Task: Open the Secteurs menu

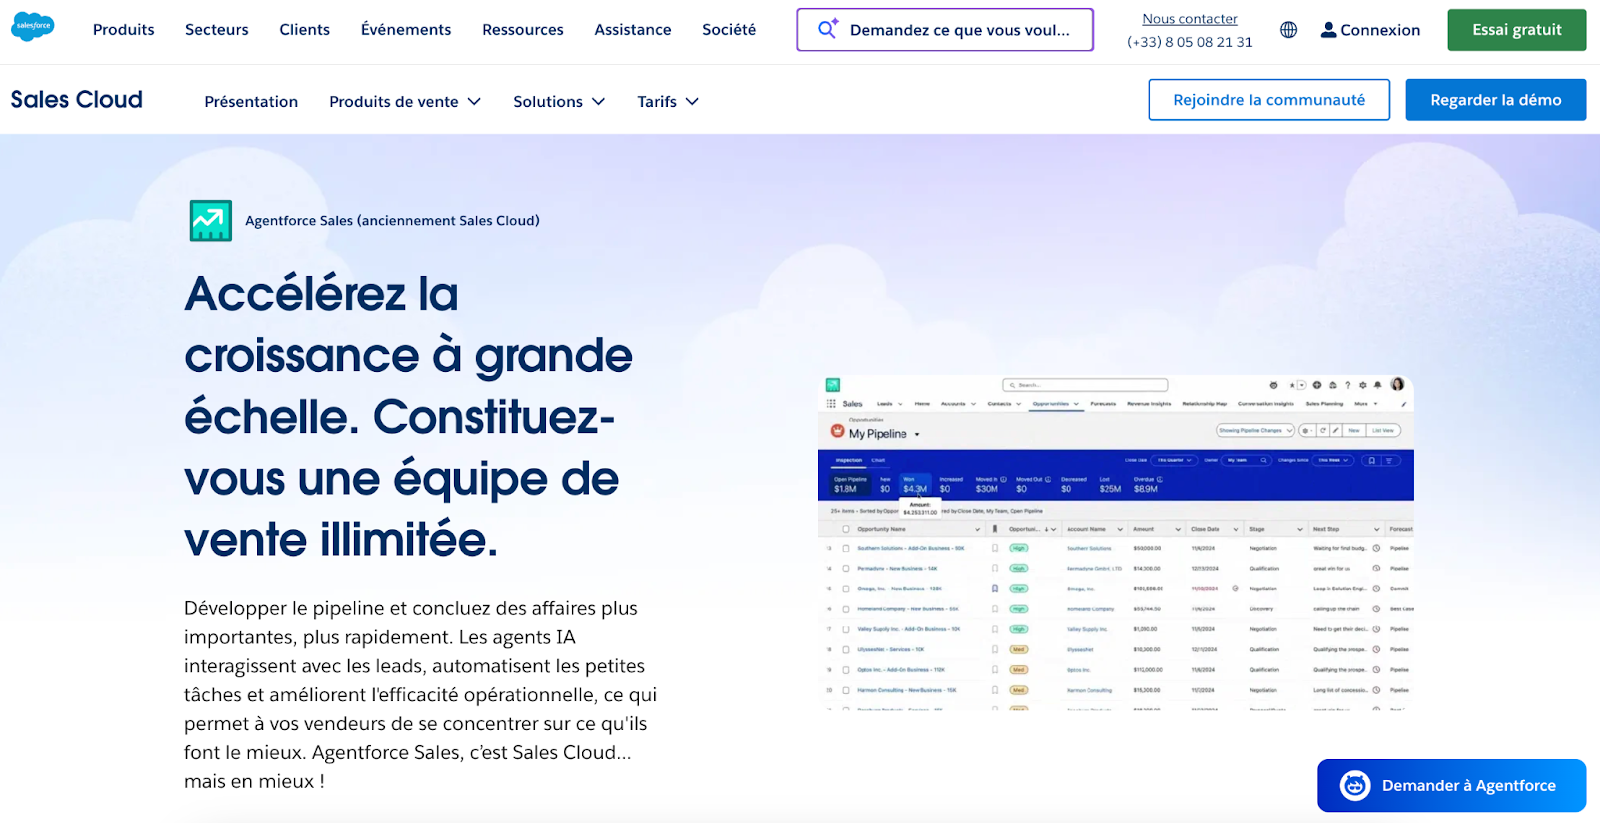Action: (216, 29)
